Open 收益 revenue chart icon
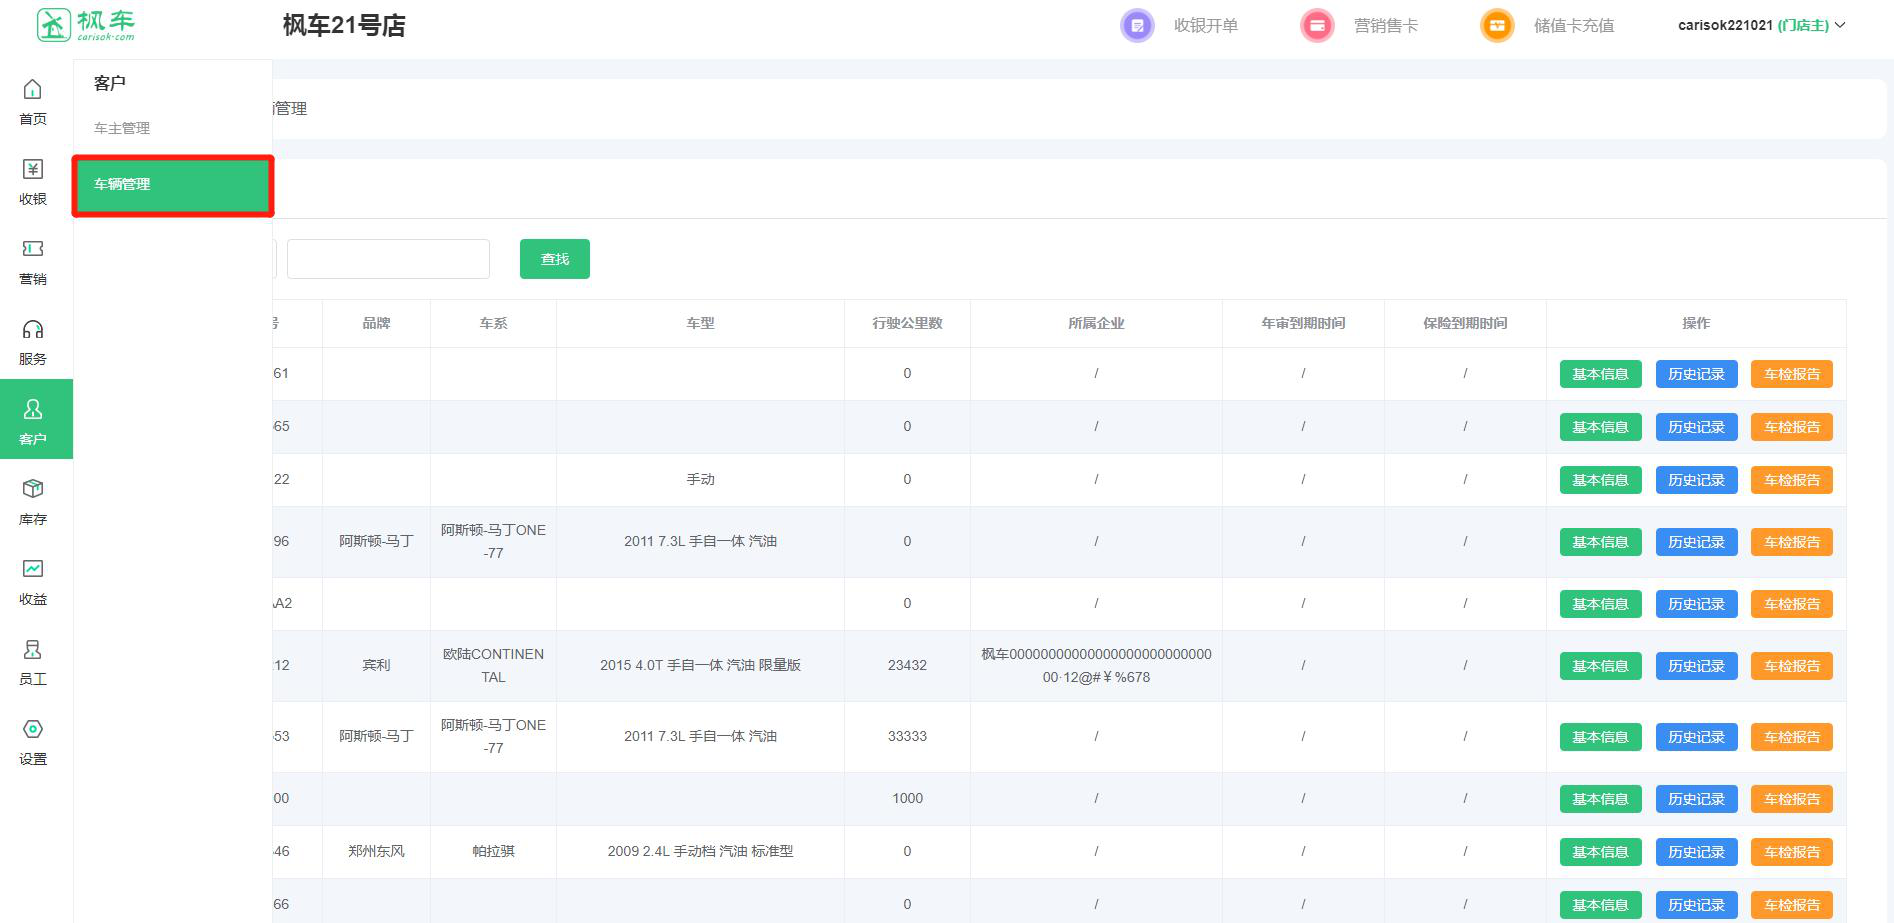Viewport: 1894px width, 923px height. [x=33, y=569]
